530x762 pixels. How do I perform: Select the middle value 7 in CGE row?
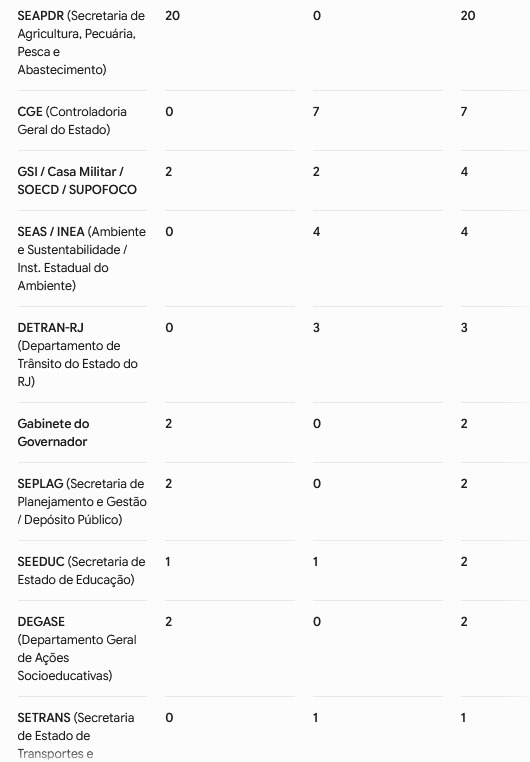tap(316, 112)
